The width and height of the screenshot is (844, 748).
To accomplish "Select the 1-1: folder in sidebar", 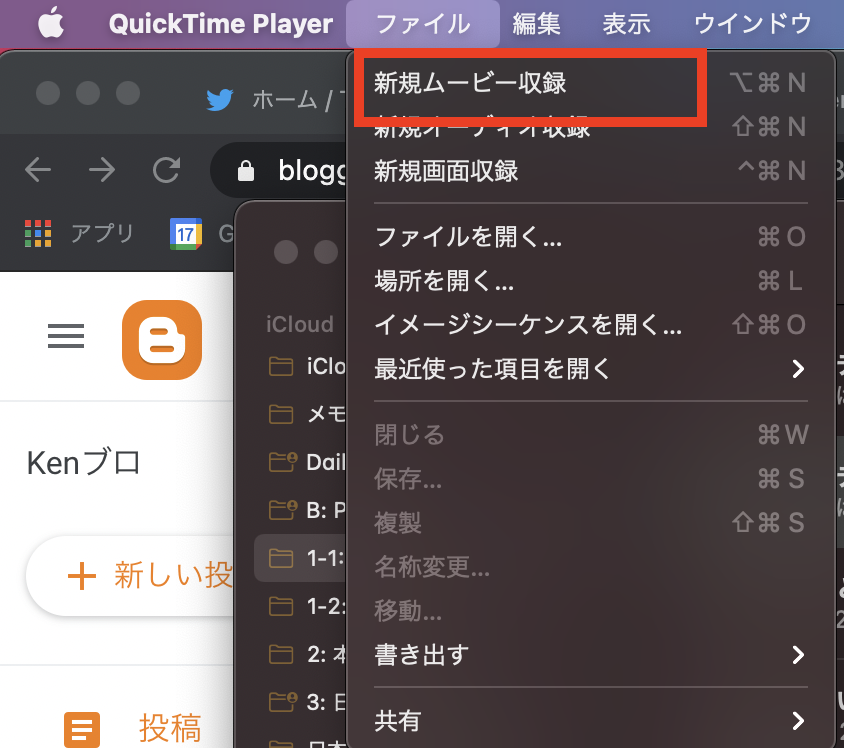I will (299, 558).
